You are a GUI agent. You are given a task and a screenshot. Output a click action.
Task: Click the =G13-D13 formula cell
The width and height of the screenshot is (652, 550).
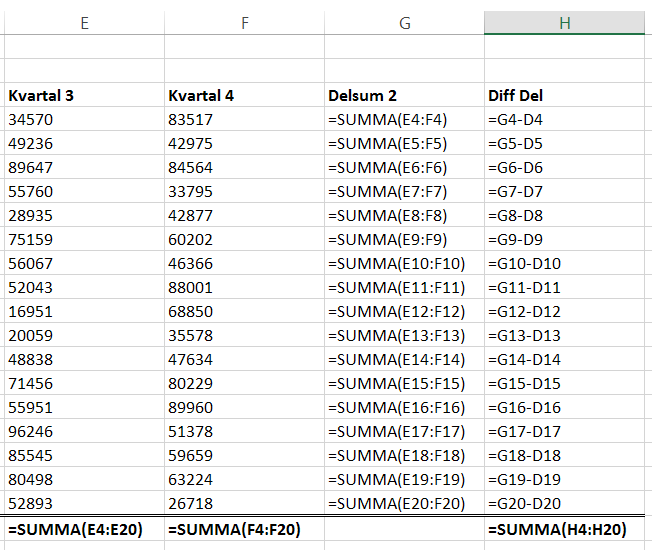[564, 336]
